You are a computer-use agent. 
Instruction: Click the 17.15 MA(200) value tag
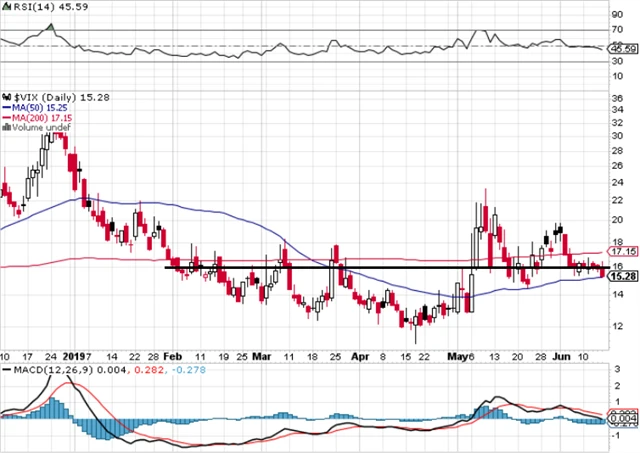[620, 251]
